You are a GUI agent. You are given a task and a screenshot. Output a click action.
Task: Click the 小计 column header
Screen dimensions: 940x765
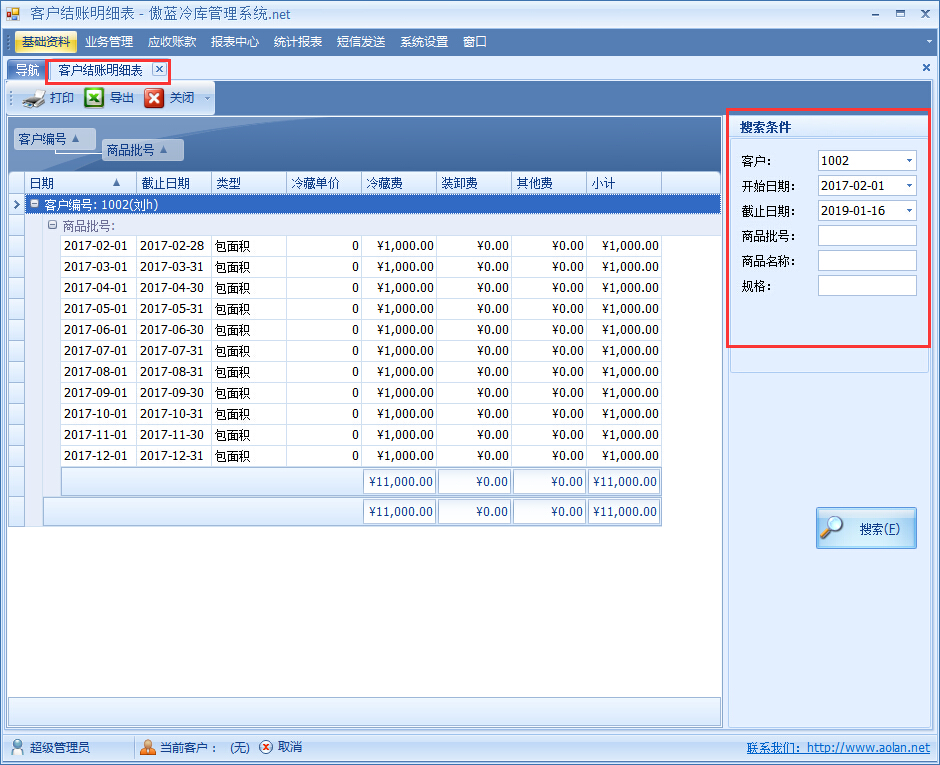(x=623, y=183)
